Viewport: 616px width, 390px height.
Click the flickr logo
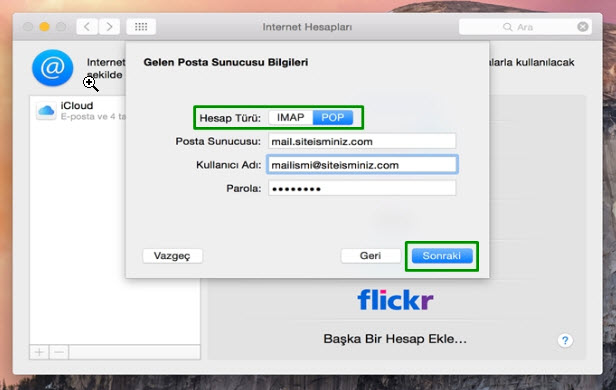coord(395,300)
